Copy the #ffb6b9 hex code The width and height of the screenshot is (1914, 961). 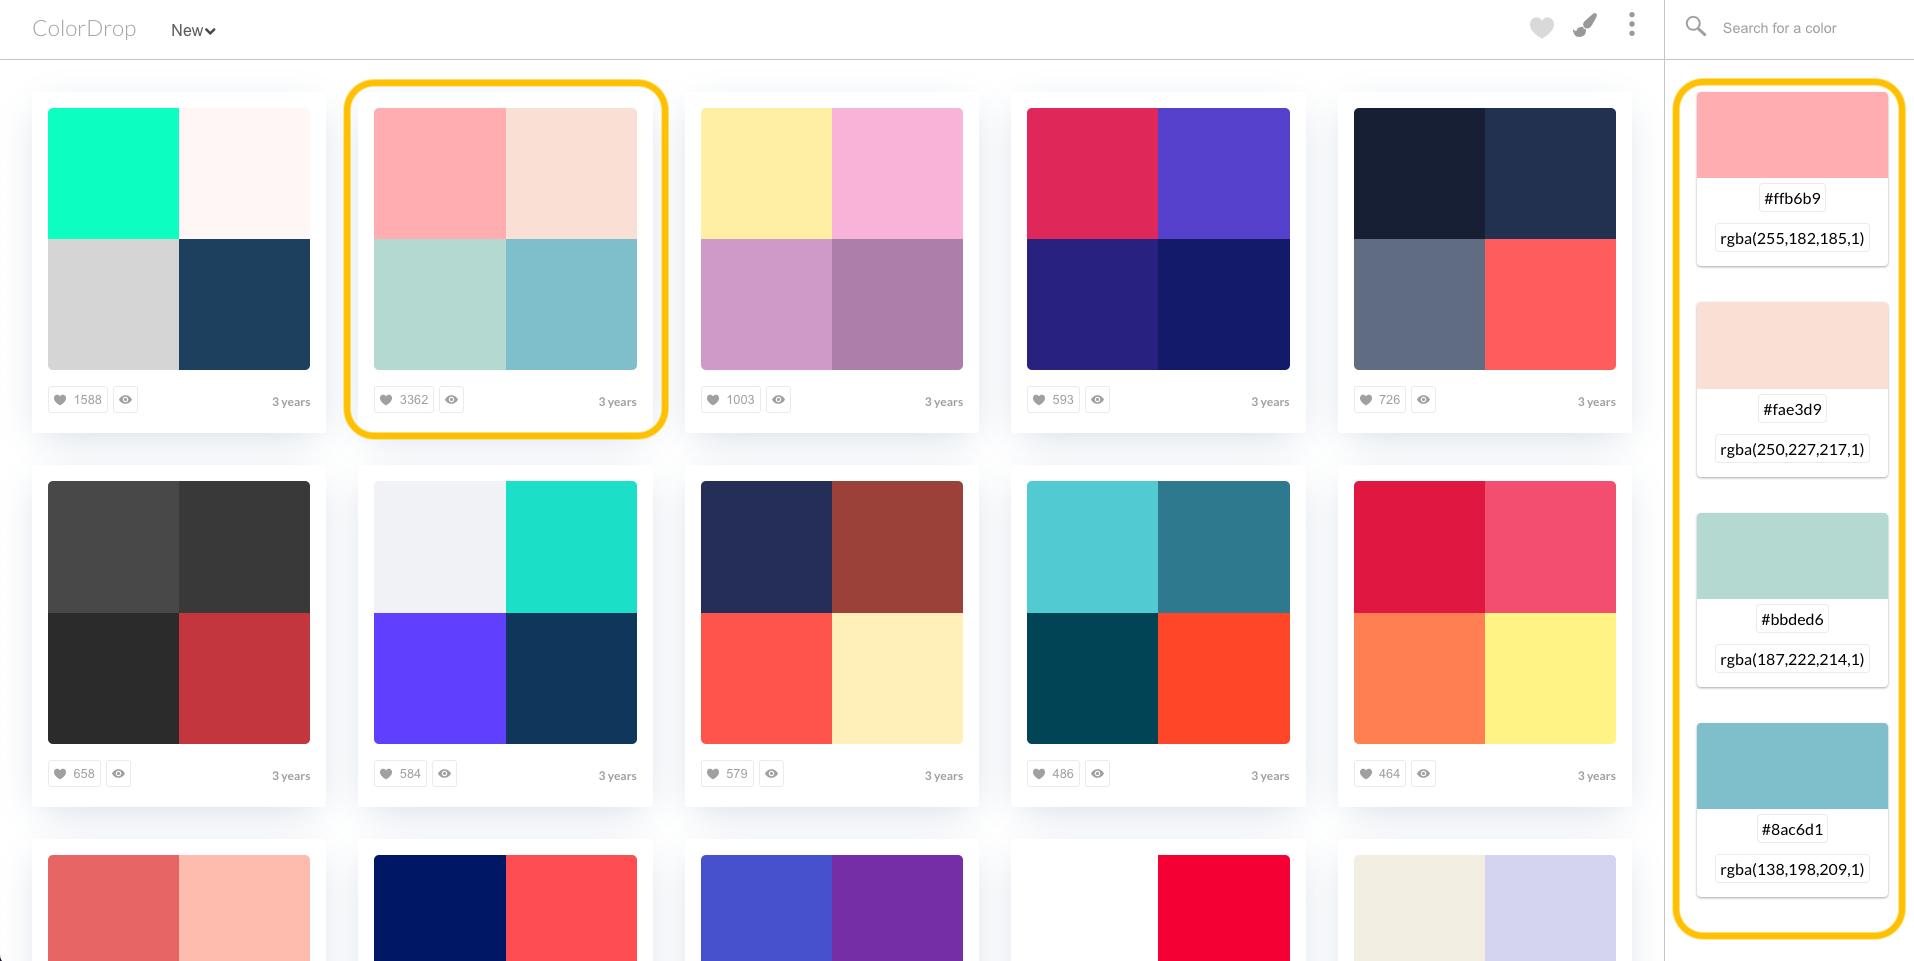click(1791, 199)
